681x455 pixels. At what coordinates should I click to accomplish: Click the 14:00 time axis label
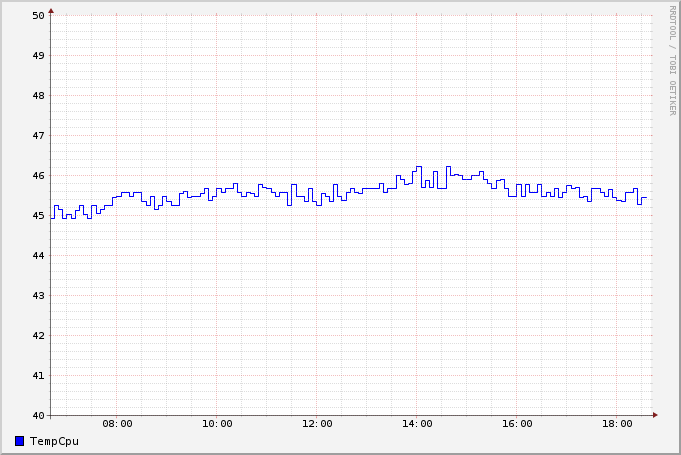pos(417,424)
